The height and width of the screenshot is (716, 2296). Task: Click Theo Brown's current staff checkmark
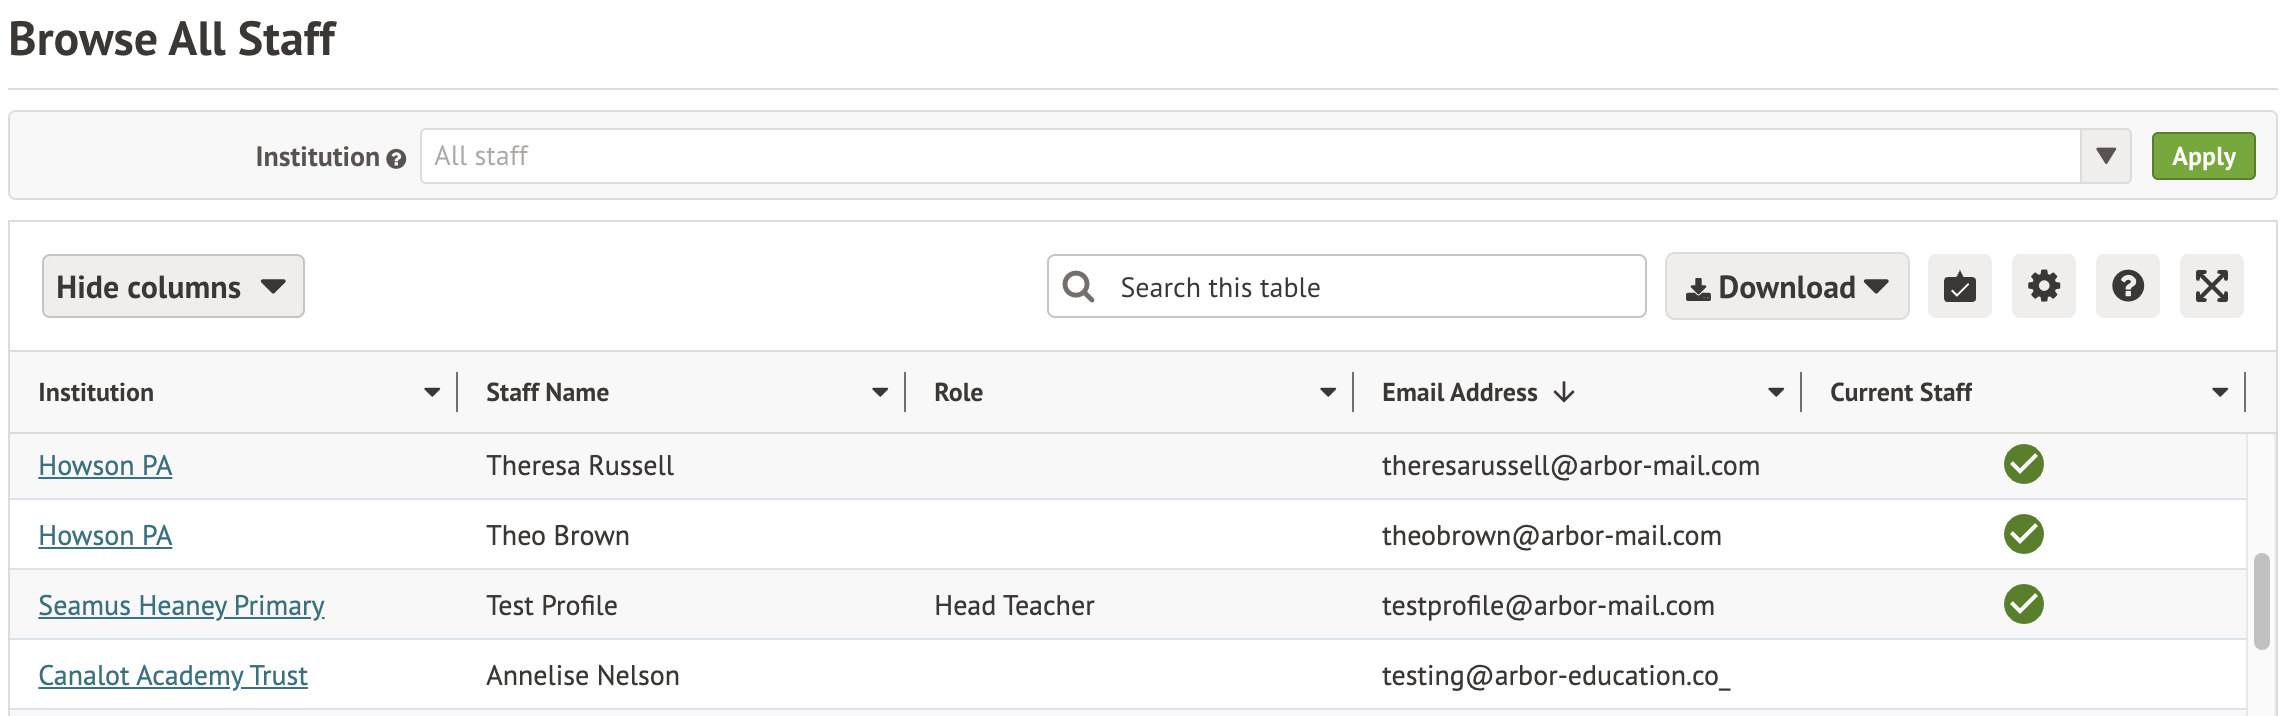2023,535
